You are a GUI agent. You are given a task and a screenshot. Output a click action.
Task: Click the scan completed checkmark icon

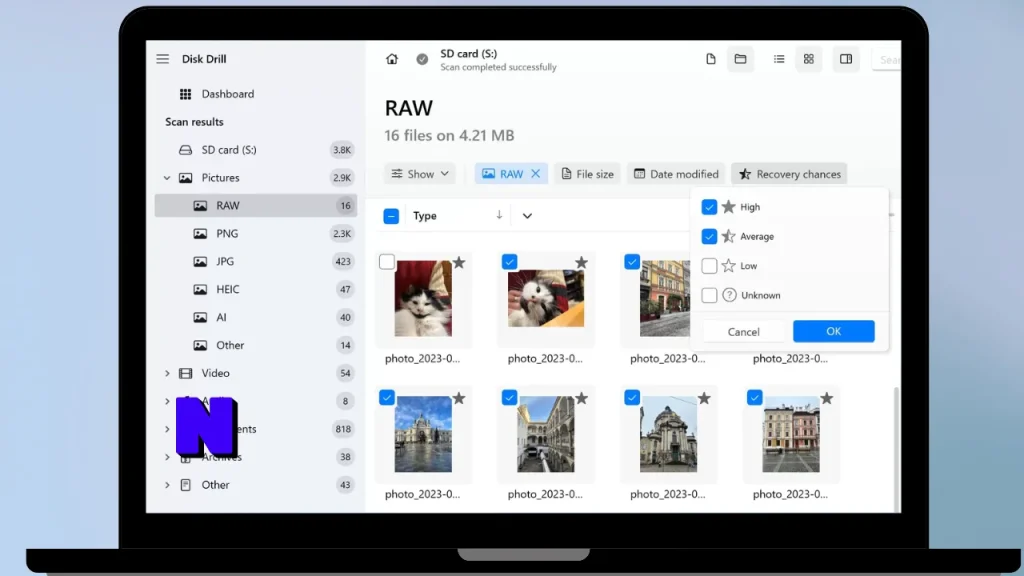pos(423,59)
